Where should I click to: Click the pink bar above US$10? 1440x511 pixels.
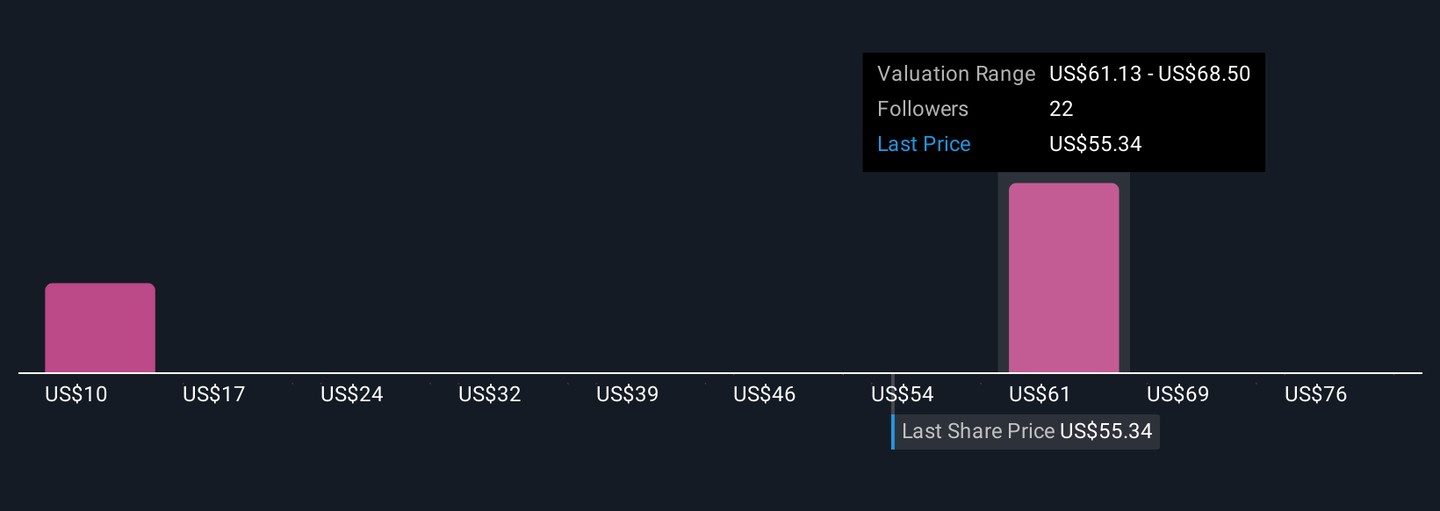point(100,328)
